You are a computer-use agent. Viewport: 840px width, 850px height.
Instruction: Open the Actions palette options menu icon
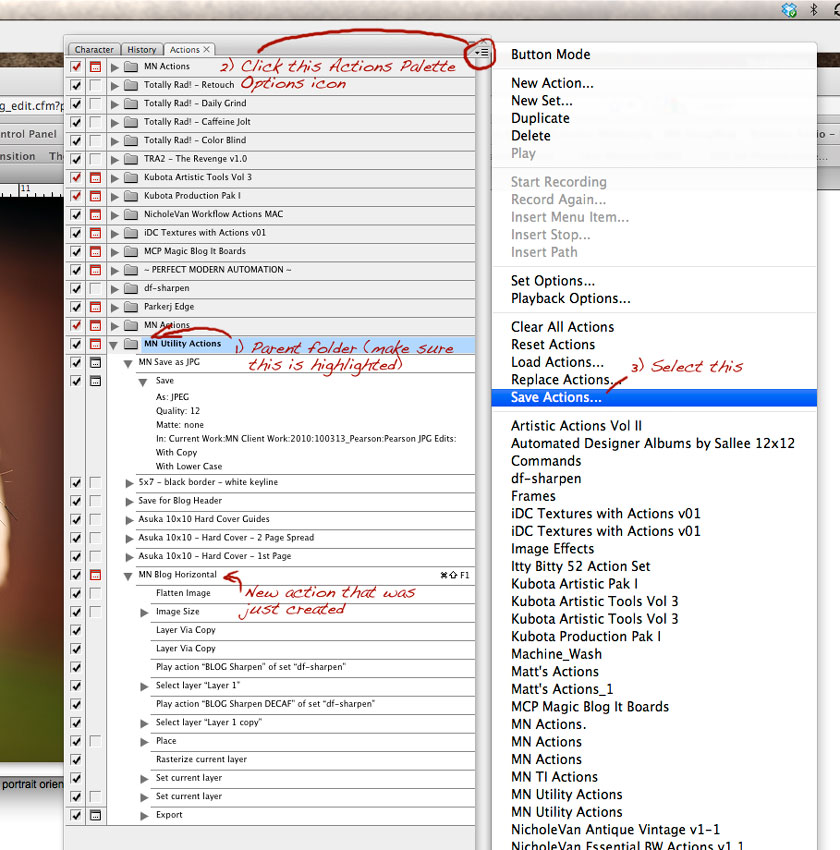[x=481, y=52]
